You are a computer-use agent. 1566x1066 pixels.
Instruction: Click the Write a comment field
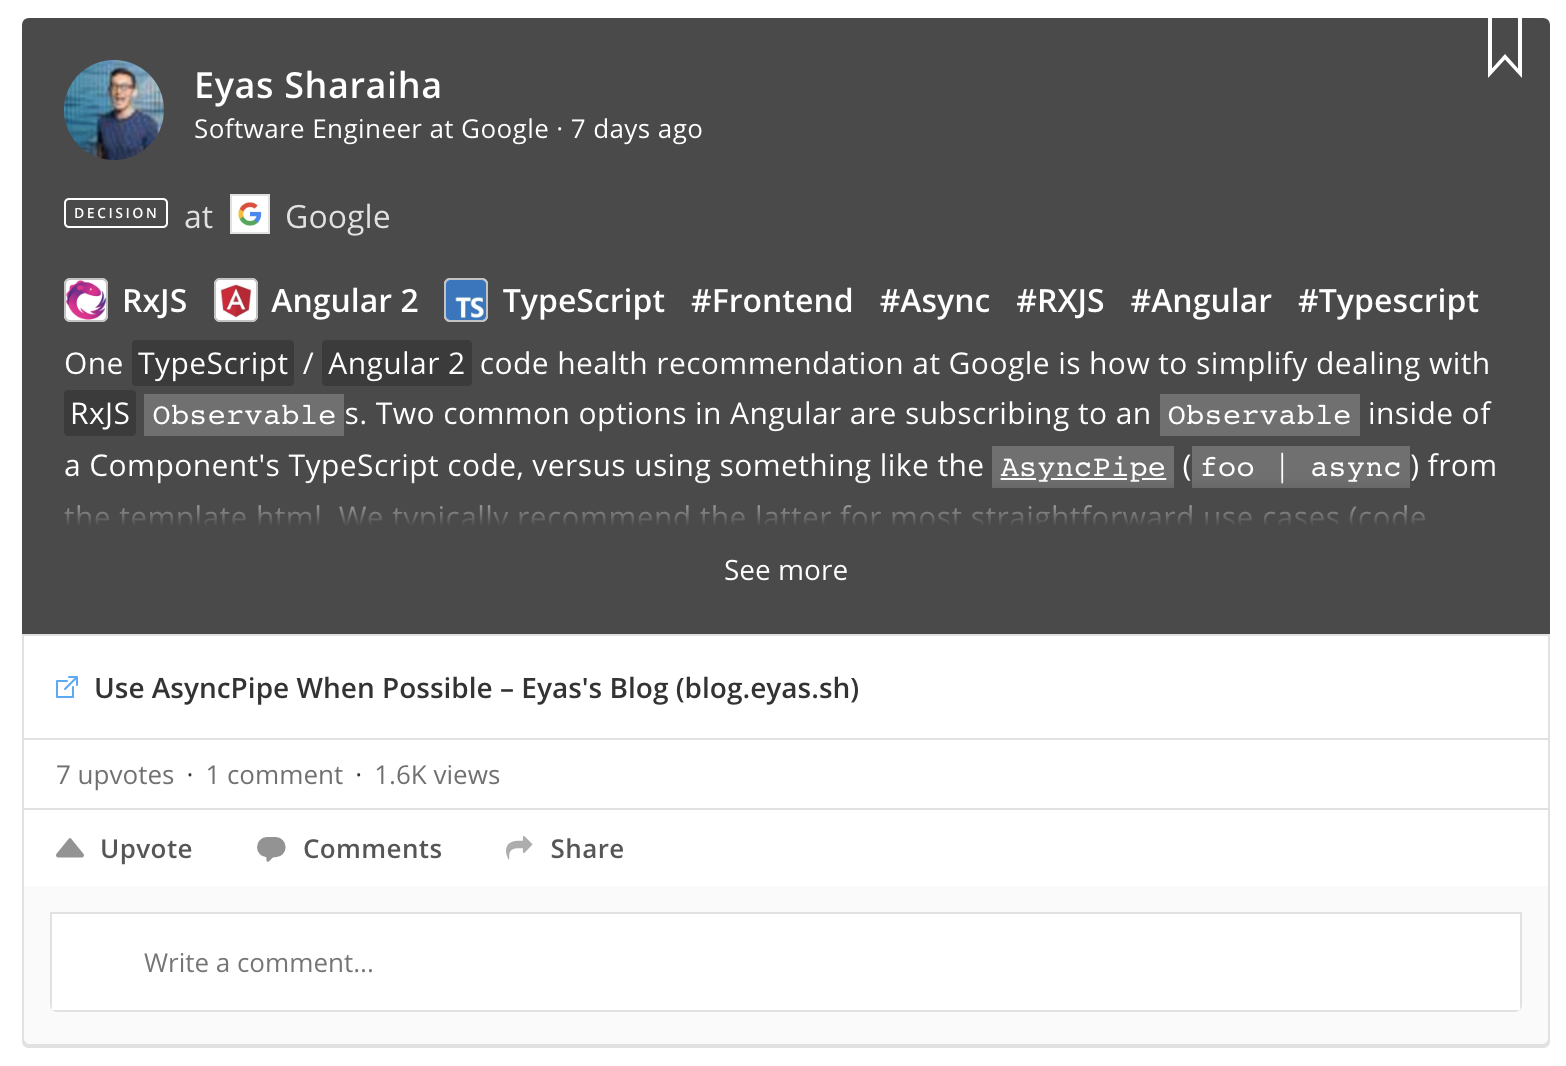786,962
